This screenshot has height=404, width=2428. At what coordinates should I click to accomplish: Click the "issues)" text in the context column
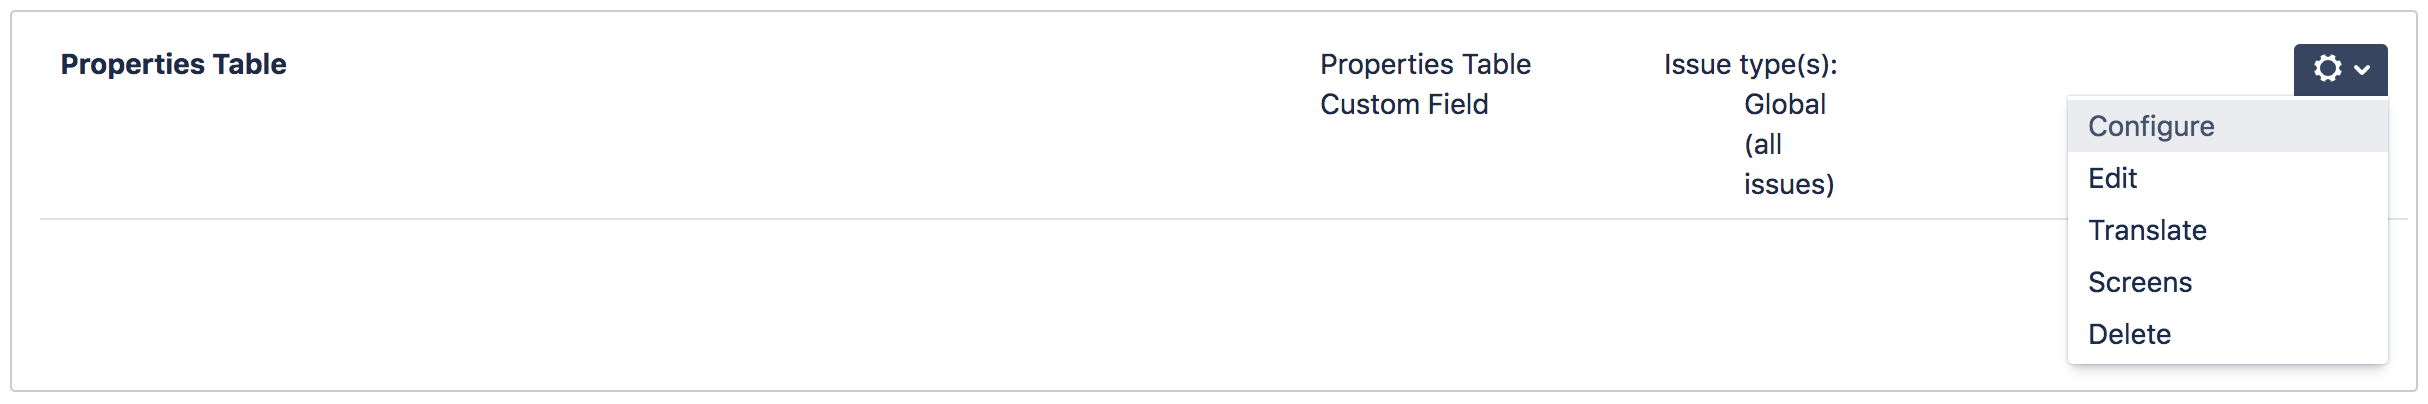[1788, 184]
